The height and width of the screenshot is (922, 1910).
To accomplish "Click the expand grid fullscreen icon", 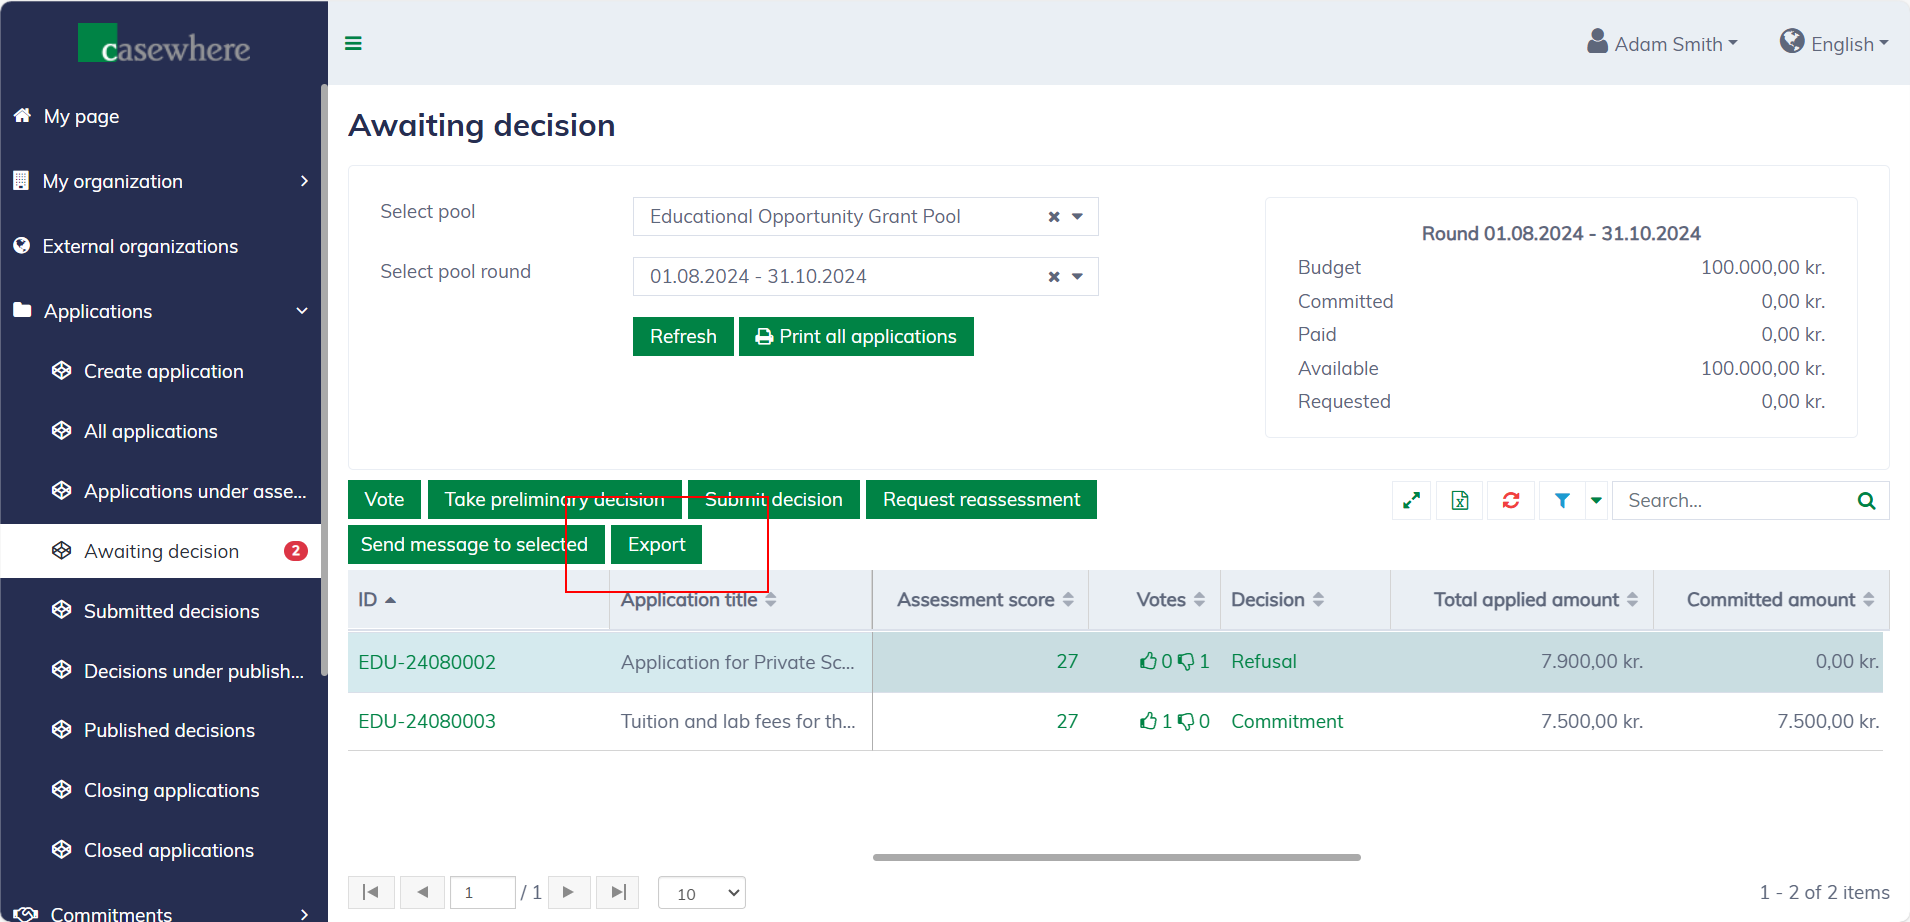I will point(1411,500).
